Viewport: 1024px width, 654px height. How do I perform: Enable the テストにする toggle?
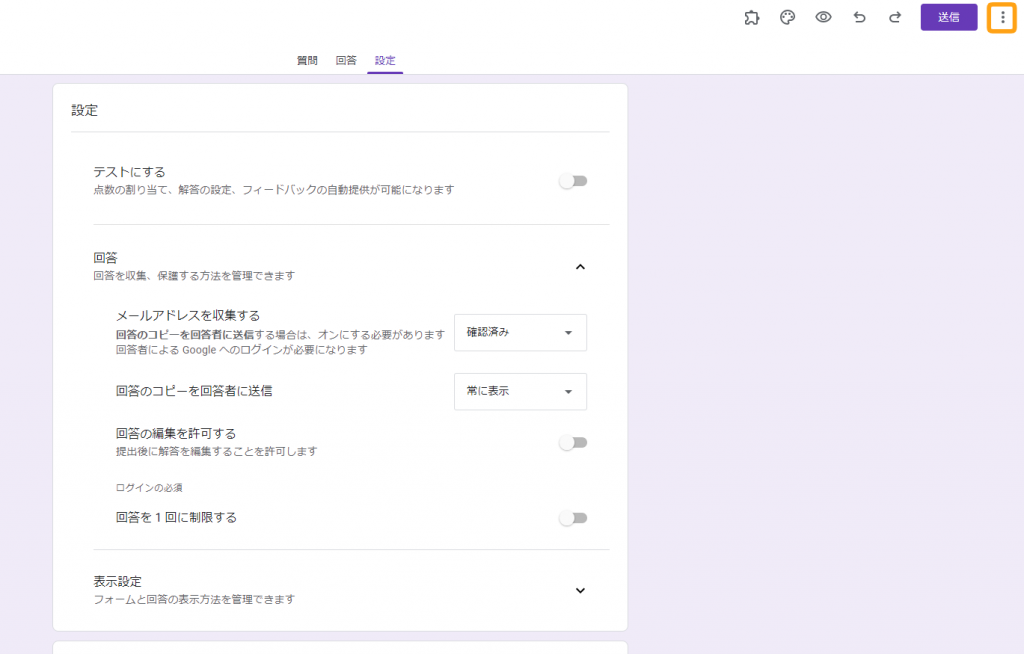pyautogui.click(x=573, y=181)
